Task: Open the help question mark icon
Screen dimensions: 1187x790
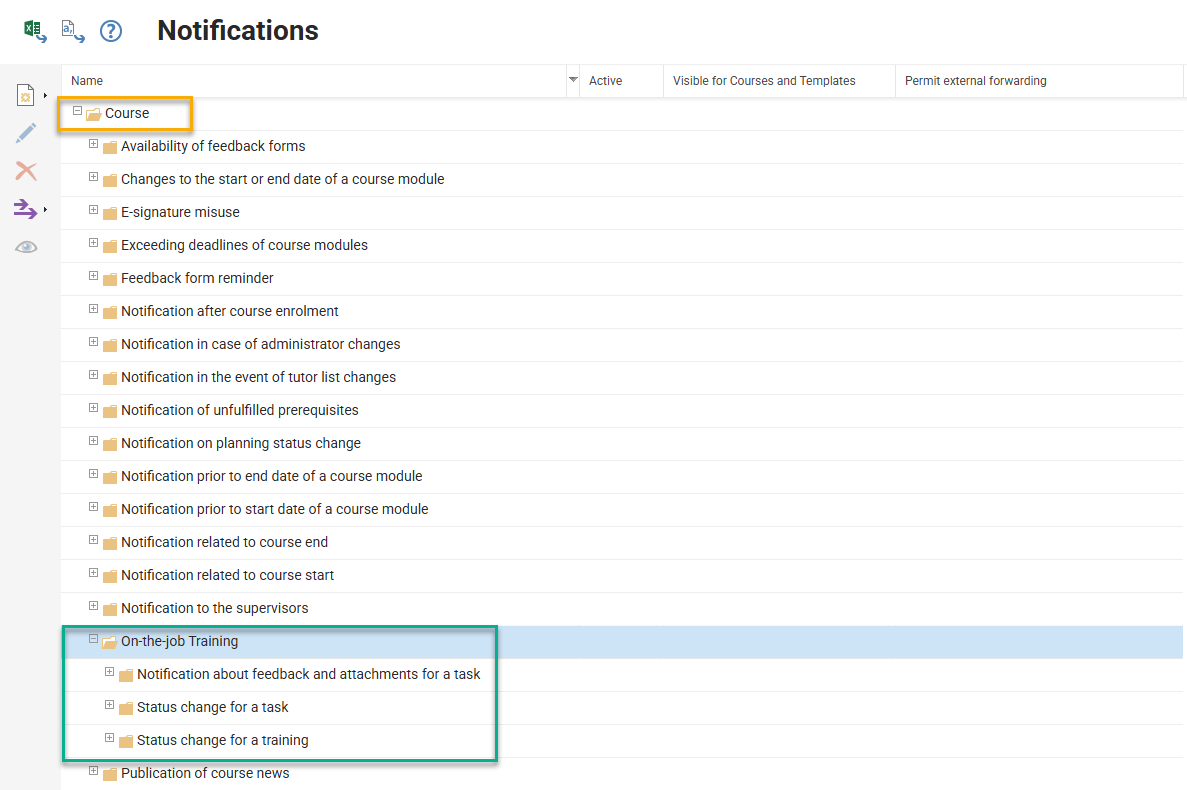Action: point(111,31)
